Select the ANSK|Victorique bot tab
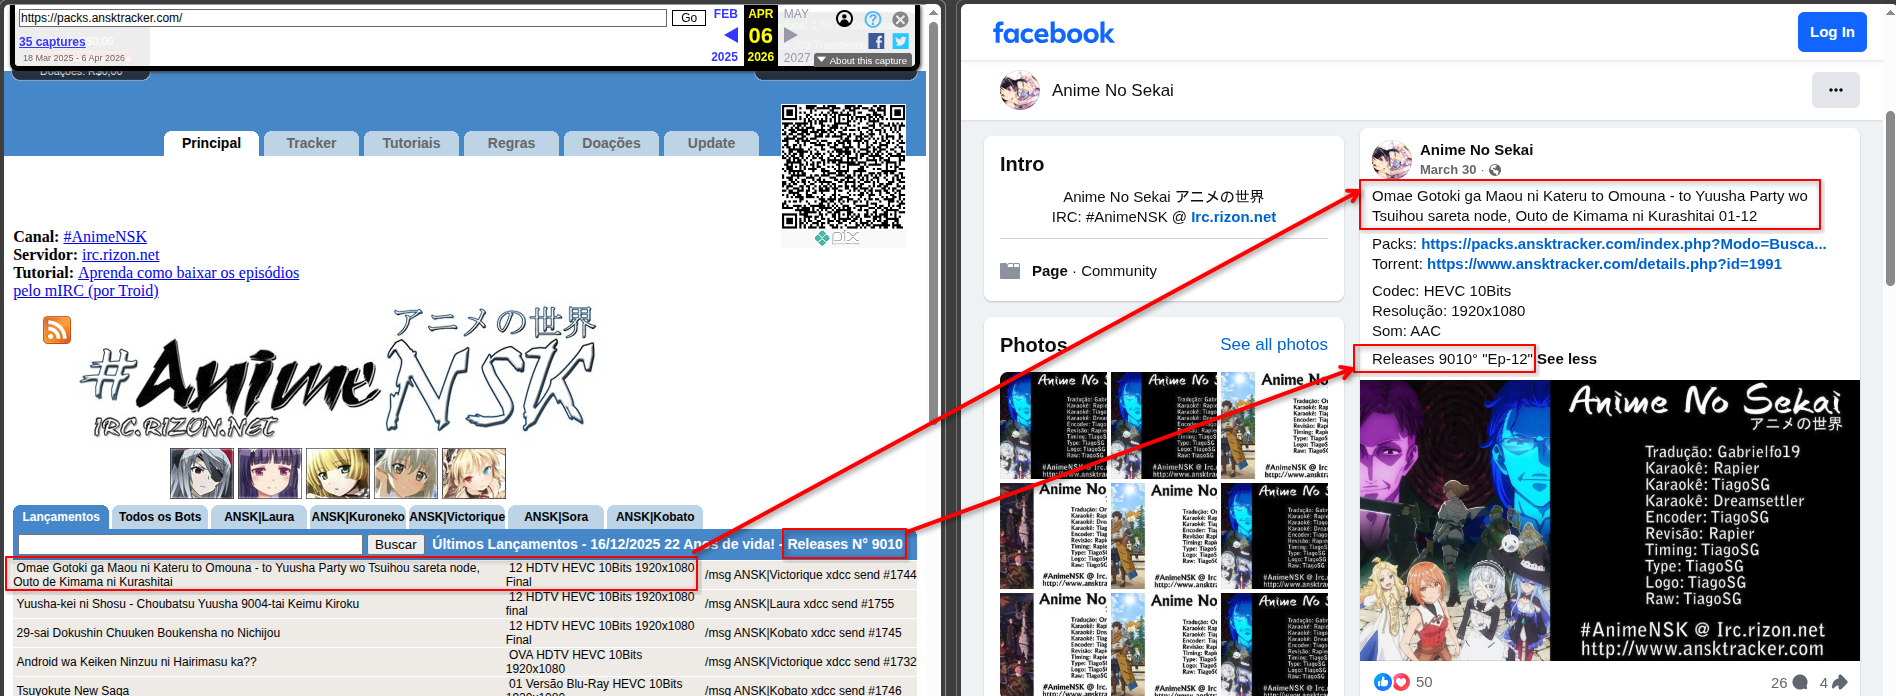 click(x=457, y=517)
